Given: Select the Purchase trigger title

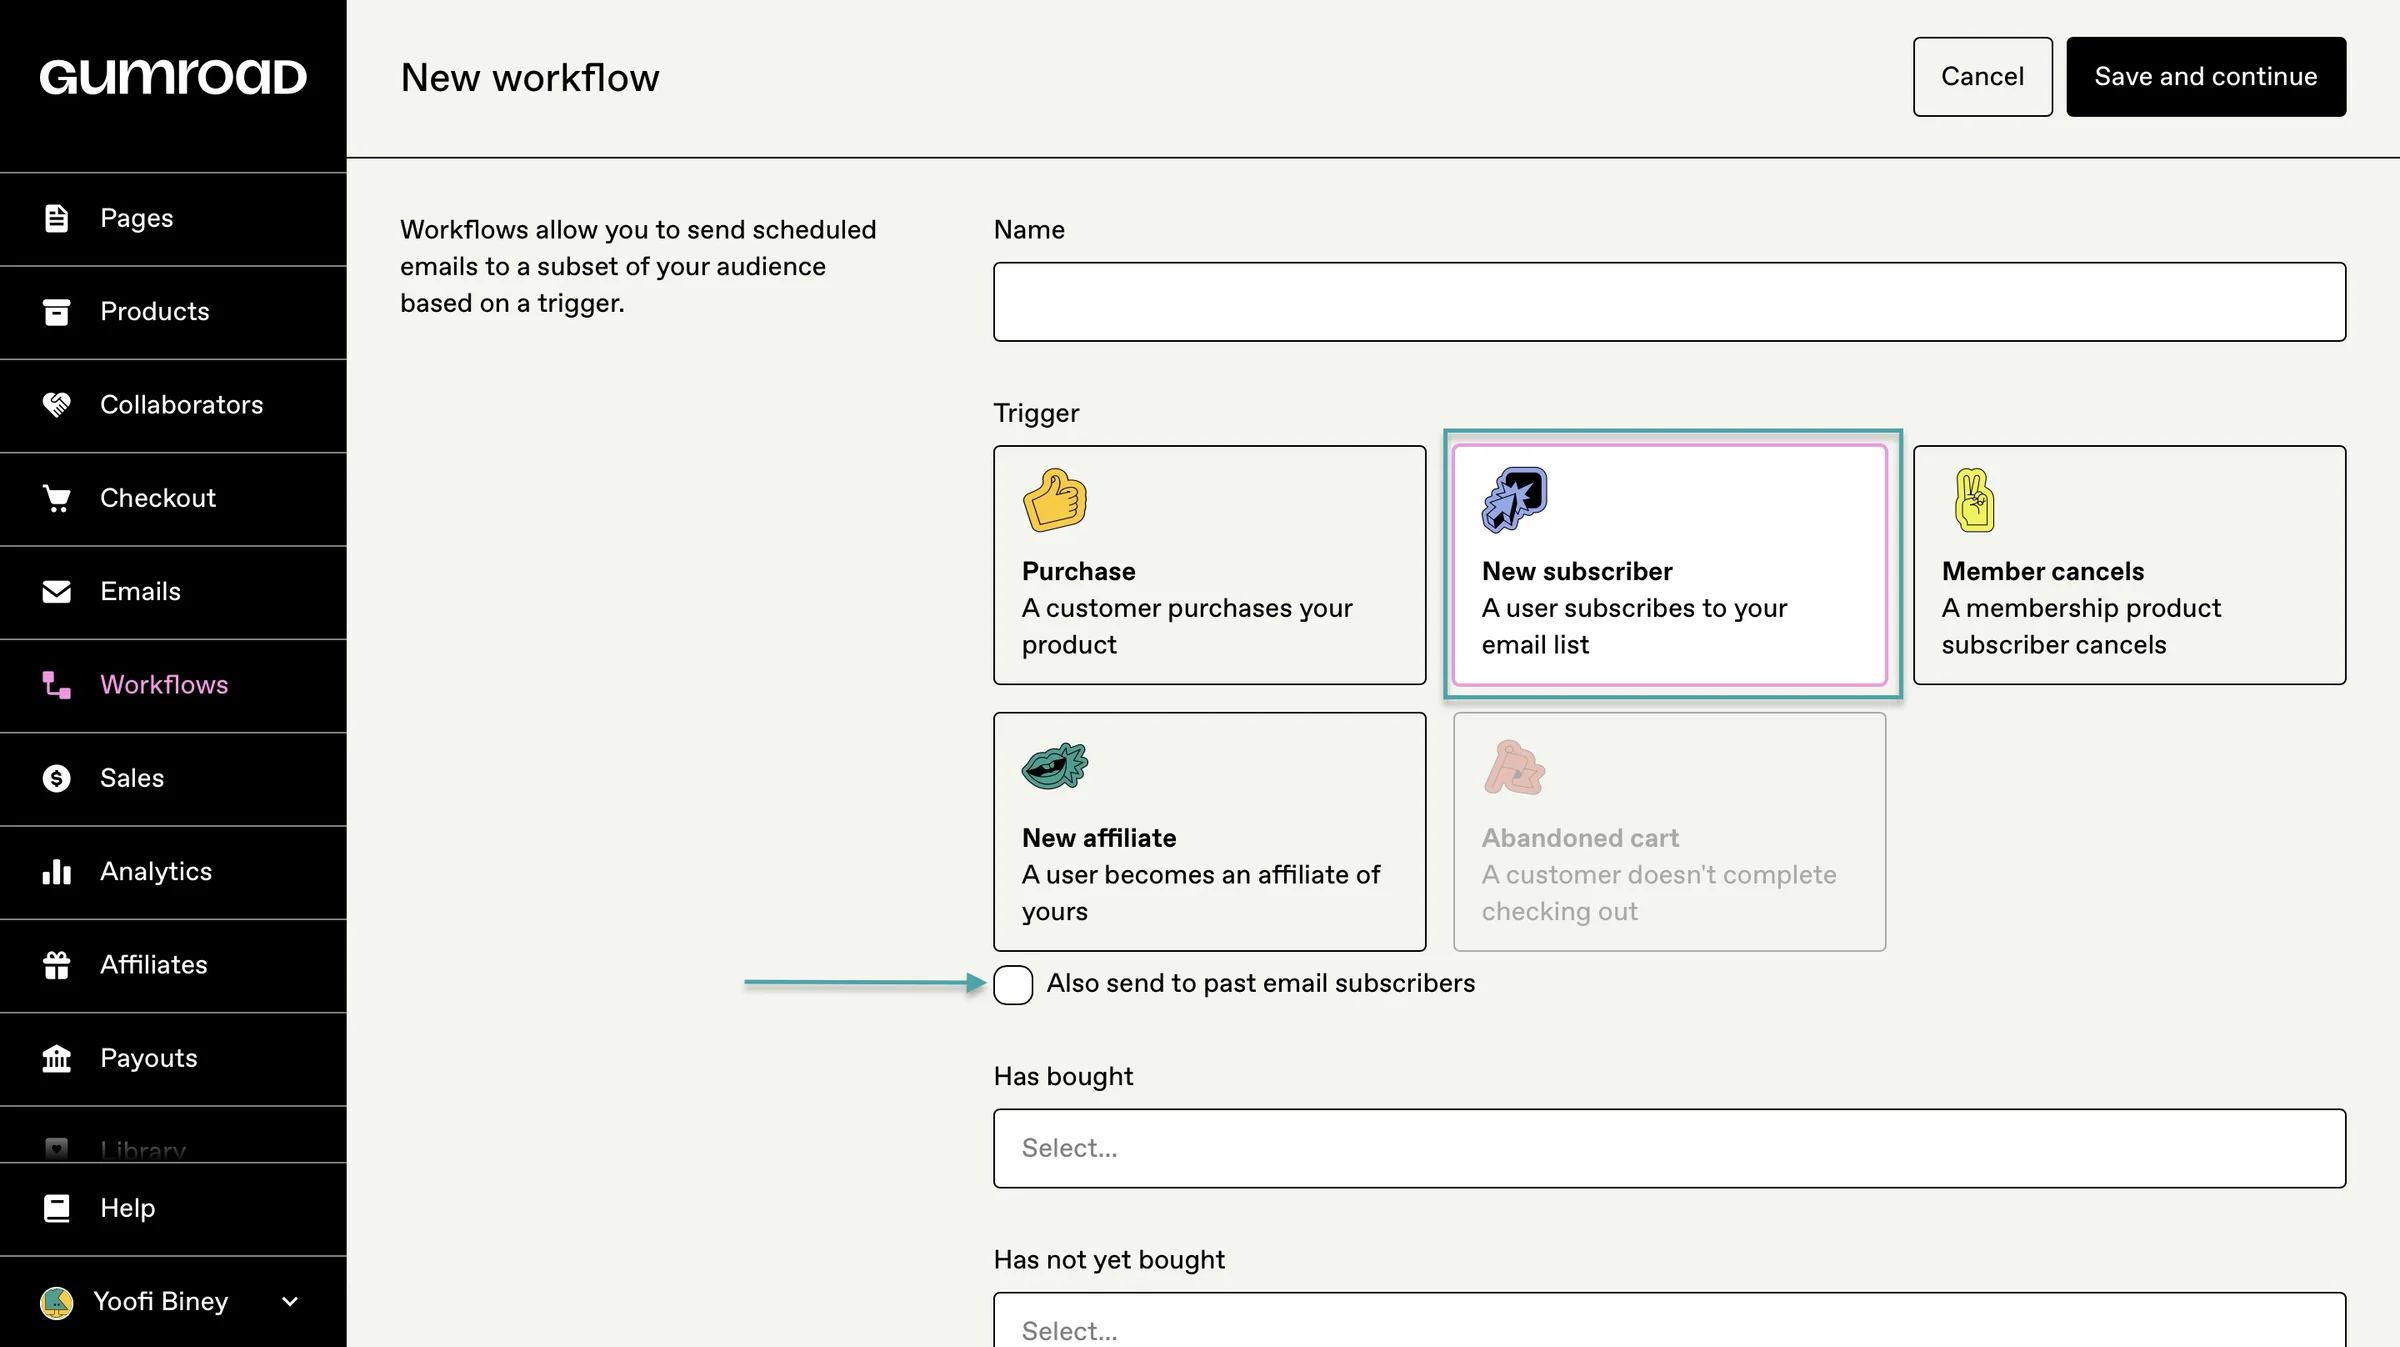Looking at the screenshot, I should coord(1079,571).
